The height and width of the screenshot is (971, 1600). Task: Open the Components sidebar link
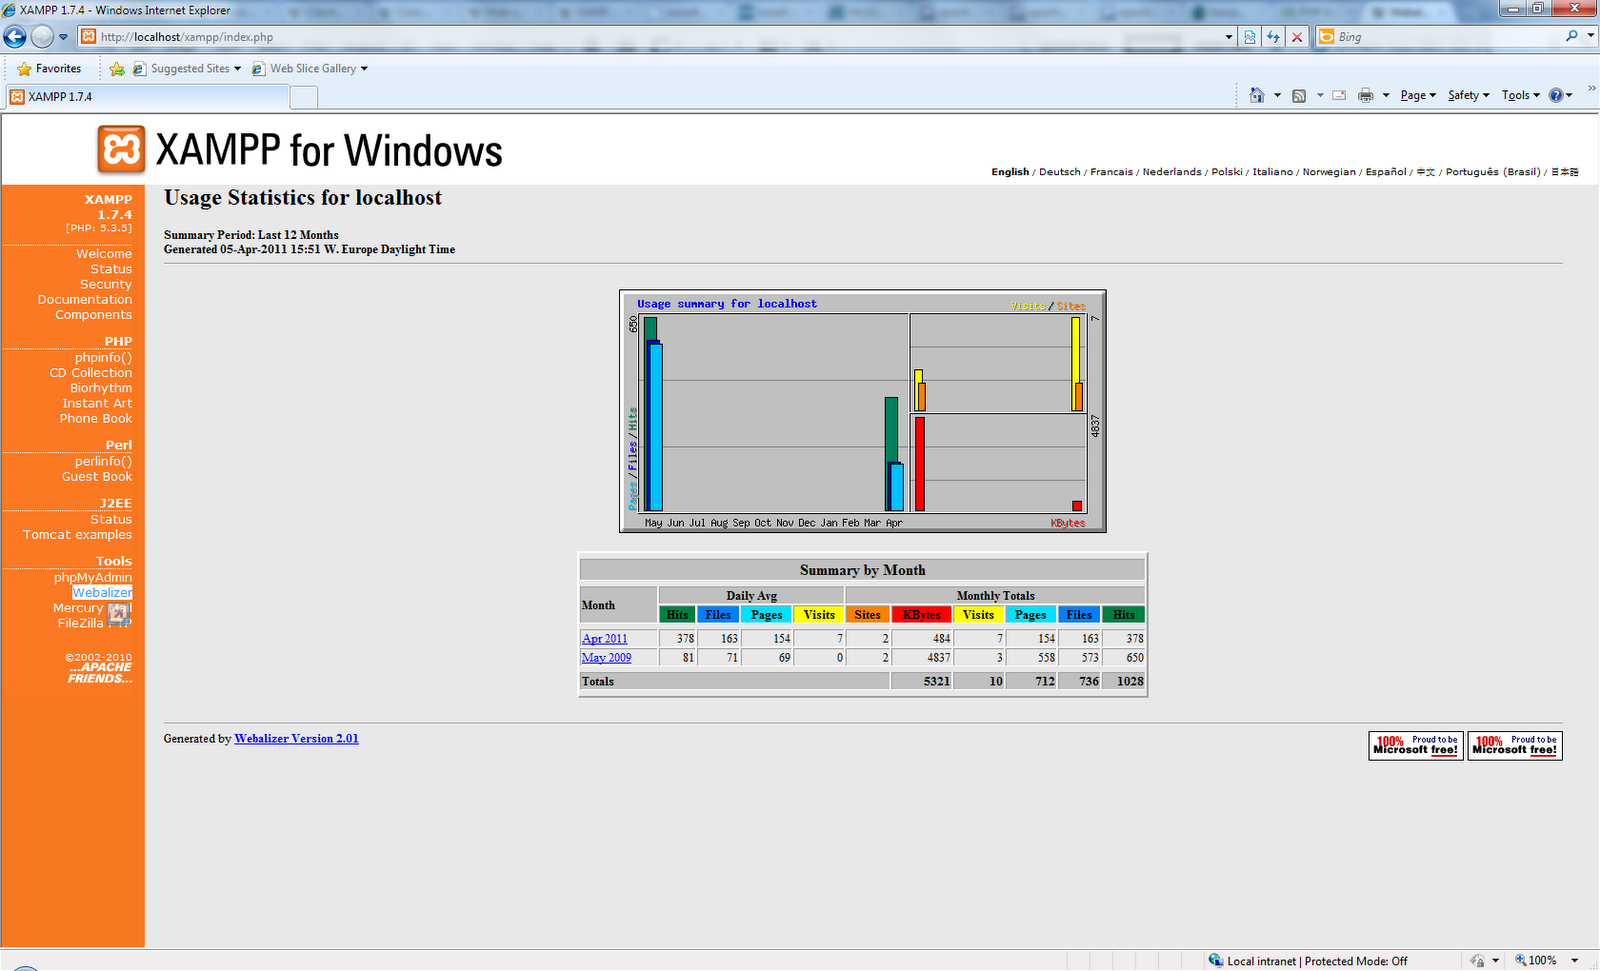point(93,314)
